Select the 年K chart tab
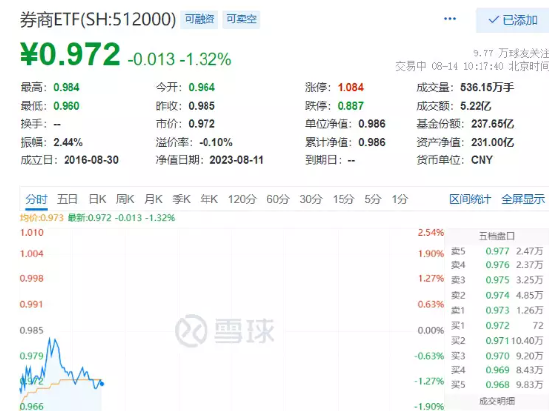 [209, 199]
